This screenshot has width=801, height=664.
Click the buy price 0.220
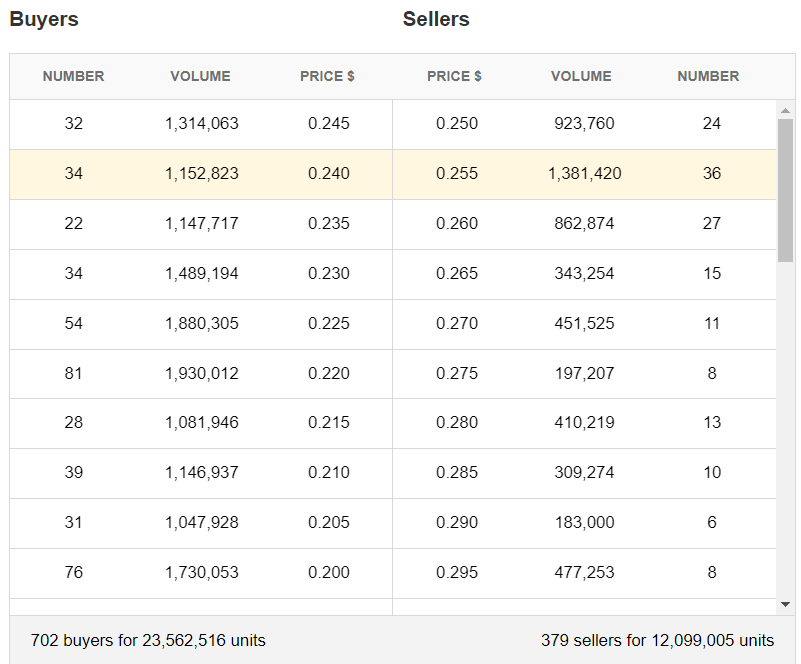pos(329,374)
